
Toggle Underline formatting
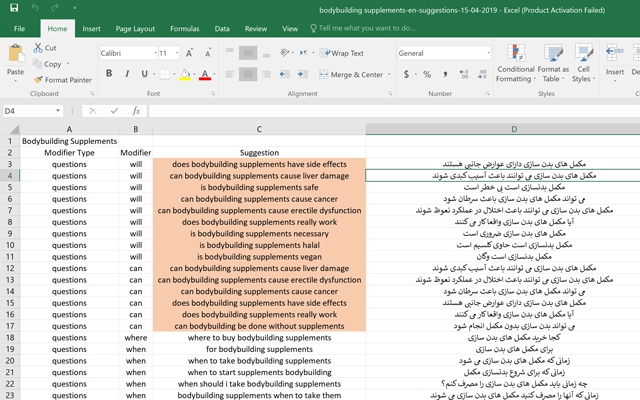[144, 73]
